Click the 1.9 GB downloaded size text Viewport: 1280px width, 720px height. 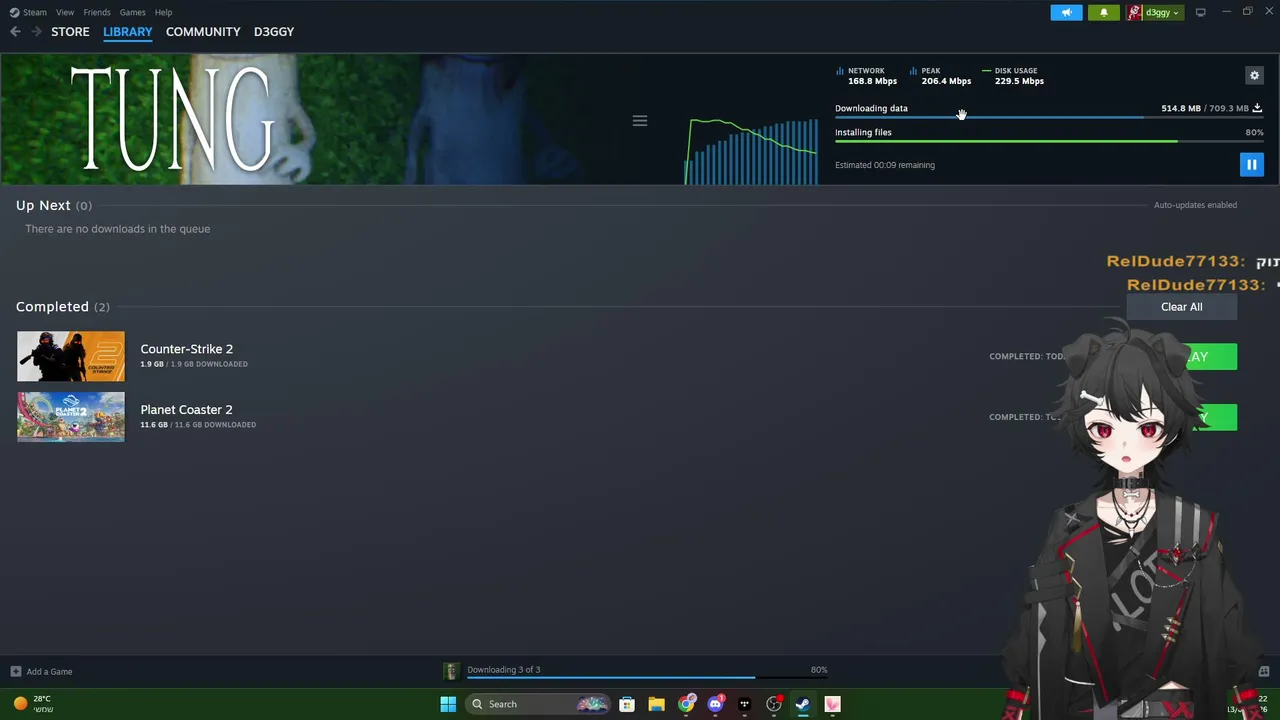(194, 364)
